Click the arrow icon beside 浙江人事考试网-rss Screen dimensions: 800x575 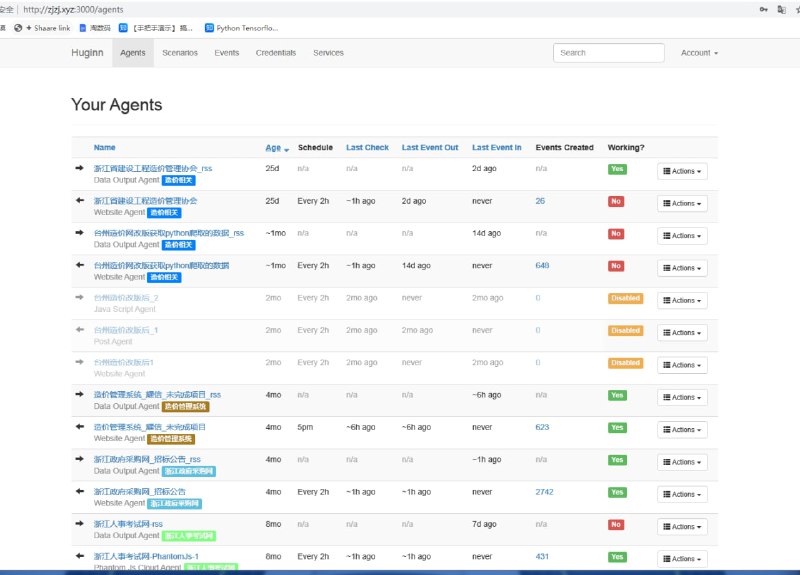pyautogui.click(x=80, y=523)
